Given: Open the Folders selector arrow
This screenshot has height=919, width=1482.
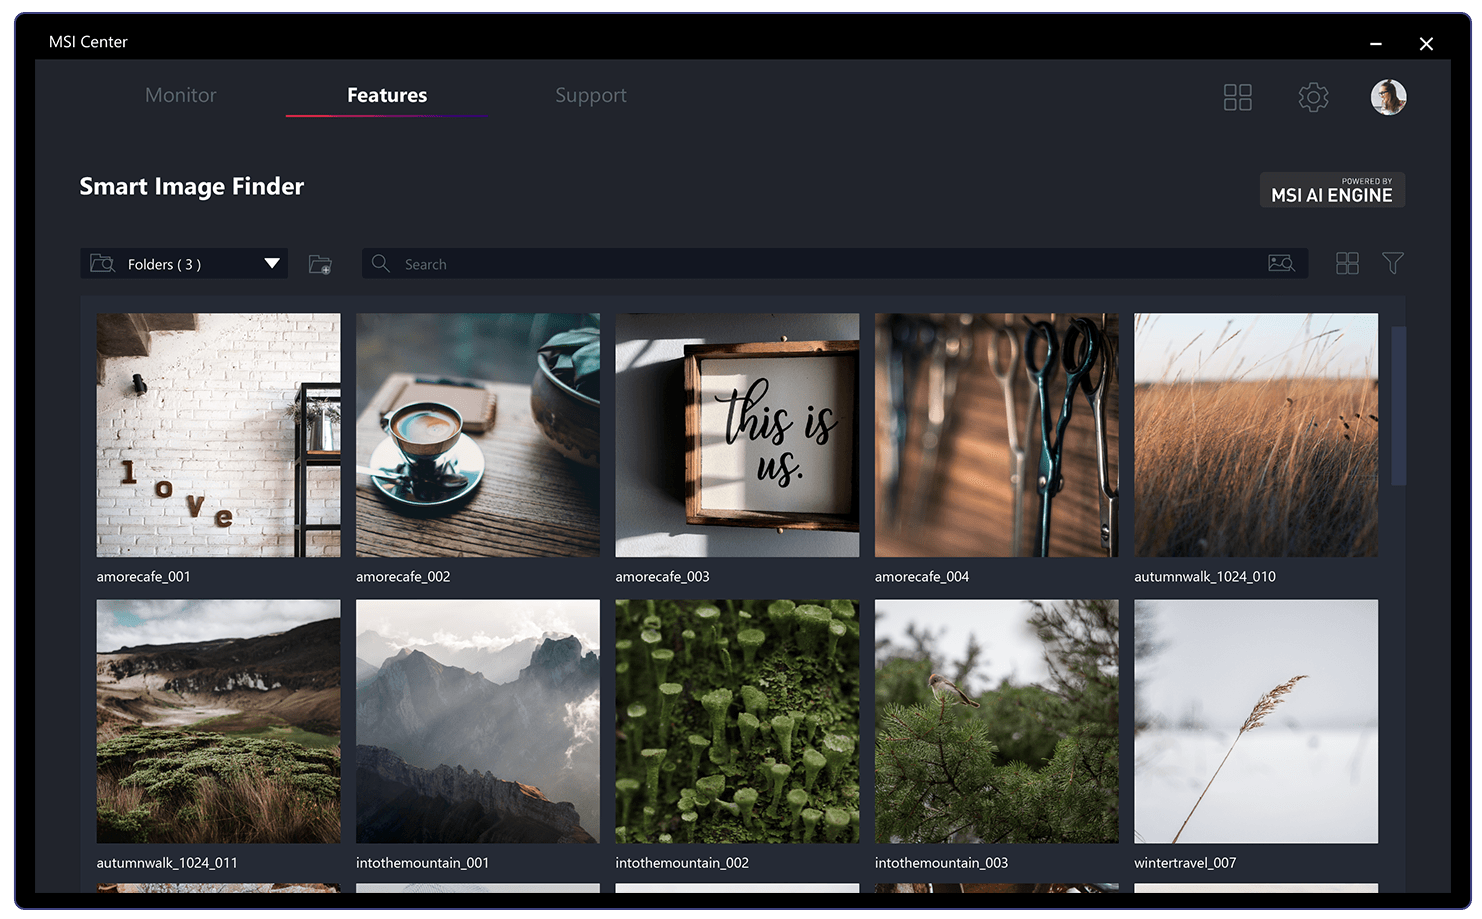Looking at the screenshot, I should 271,263.
